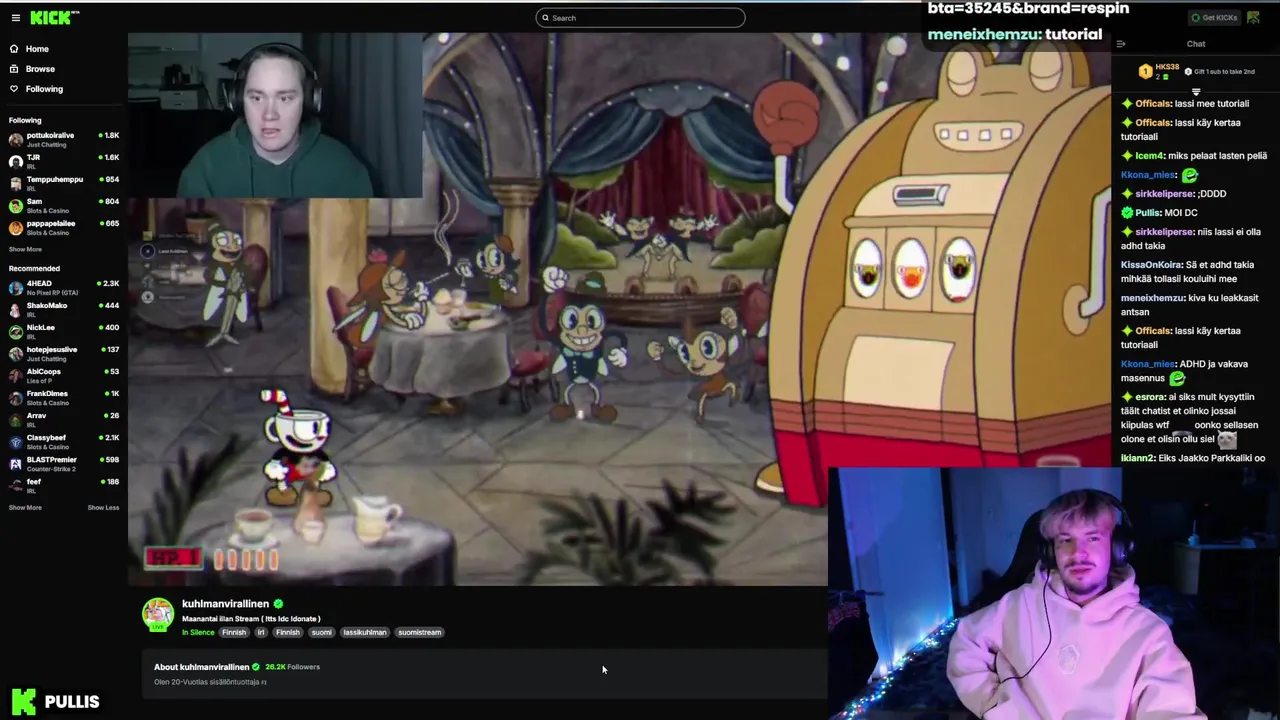Click 'Counter-Strike 2' under BLASTPremier
The width and height of the screenshot is (1280, 720).
(50, 469)
